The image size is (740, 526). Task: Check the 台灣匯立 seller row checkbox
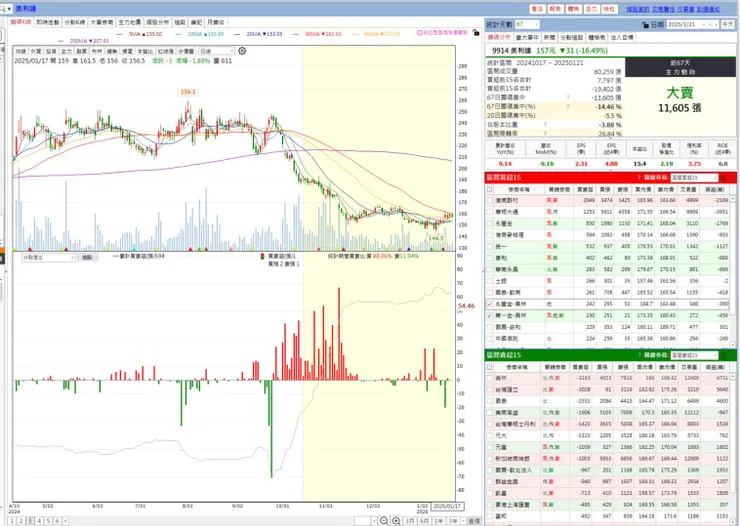tap(489, 390)
